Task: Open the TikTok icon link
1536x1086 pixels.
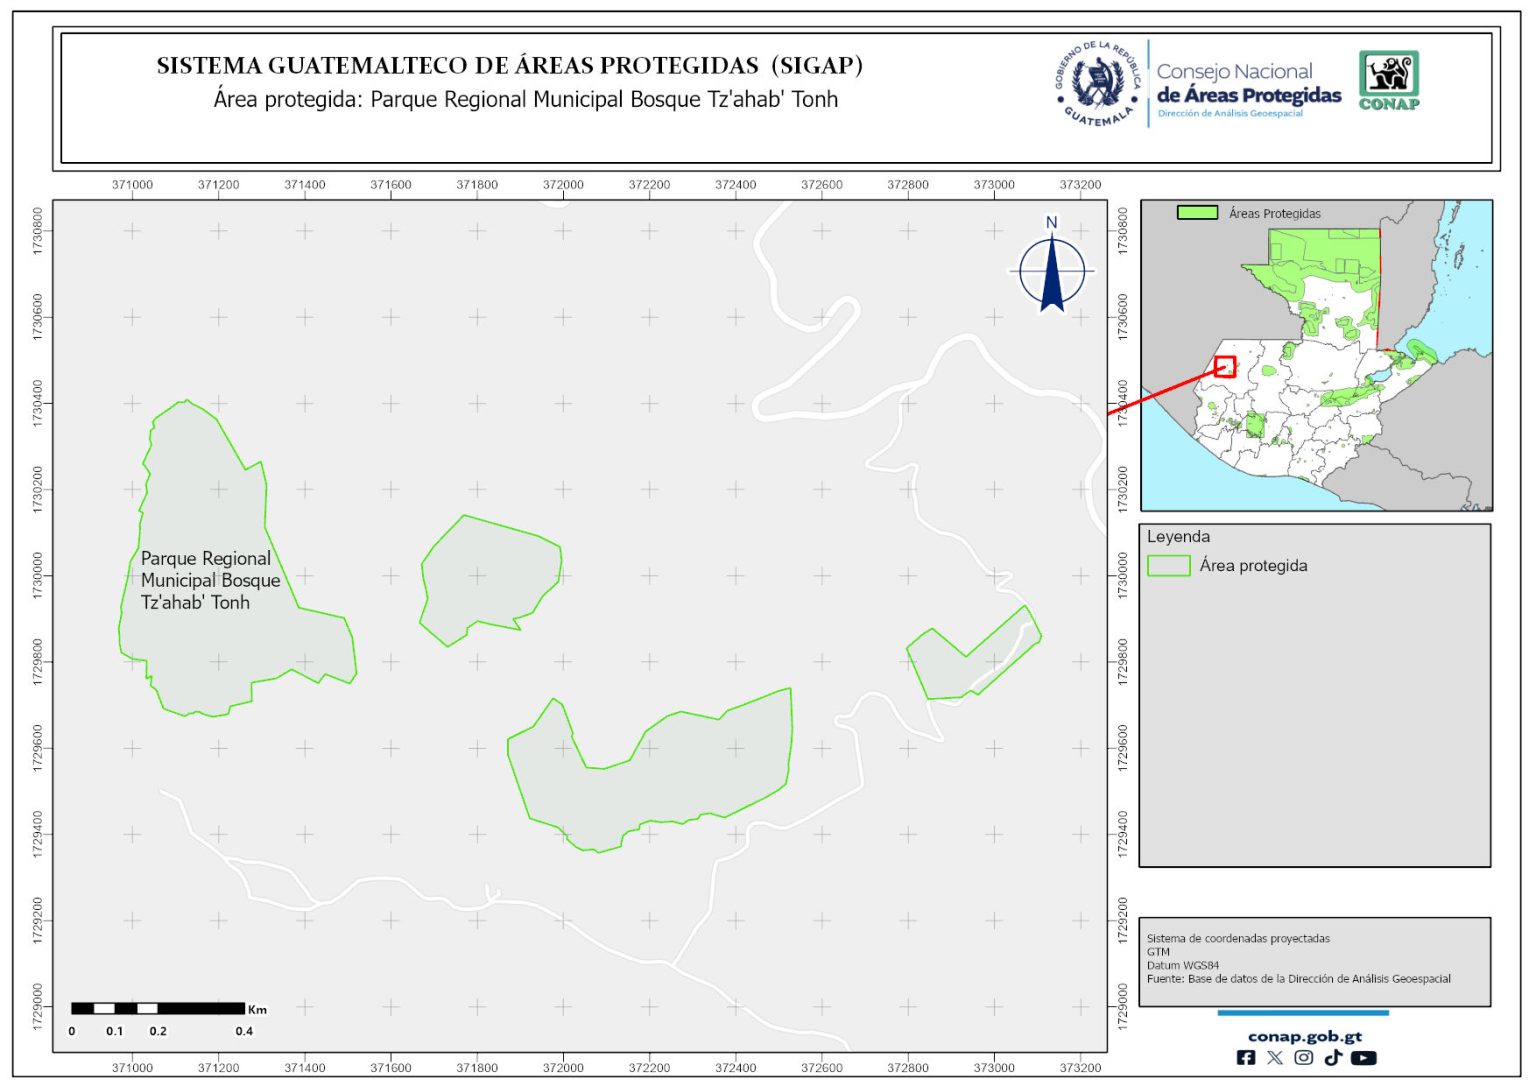Action: point(1332,1058)
